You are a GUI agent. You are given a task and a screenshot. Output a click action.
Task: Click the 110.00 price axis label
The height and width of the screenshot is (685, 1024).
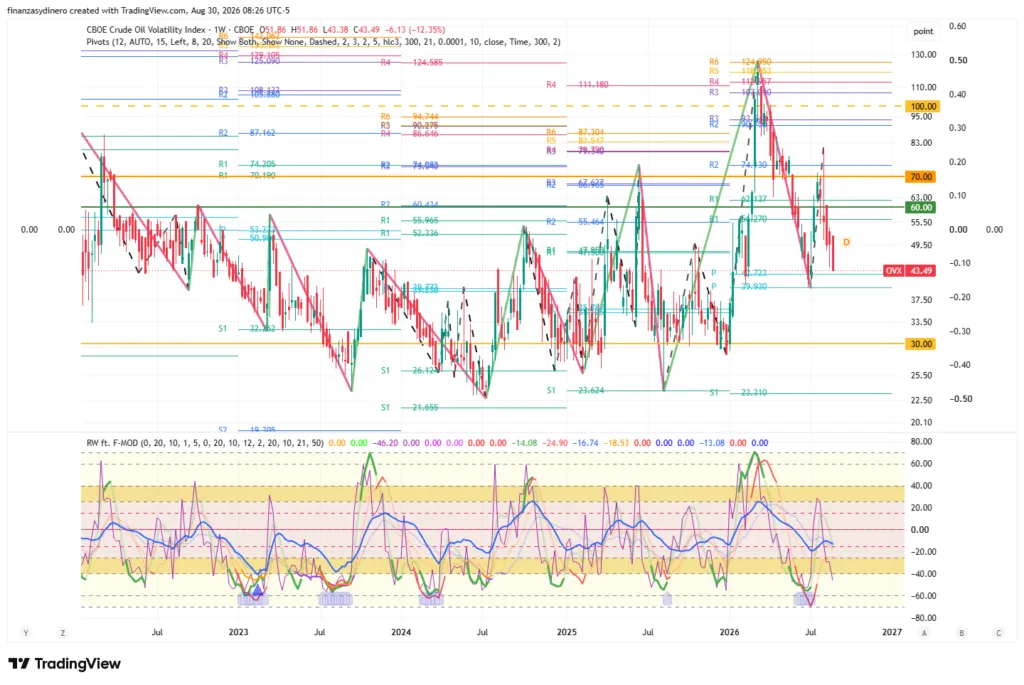click(x=923, y=88)
